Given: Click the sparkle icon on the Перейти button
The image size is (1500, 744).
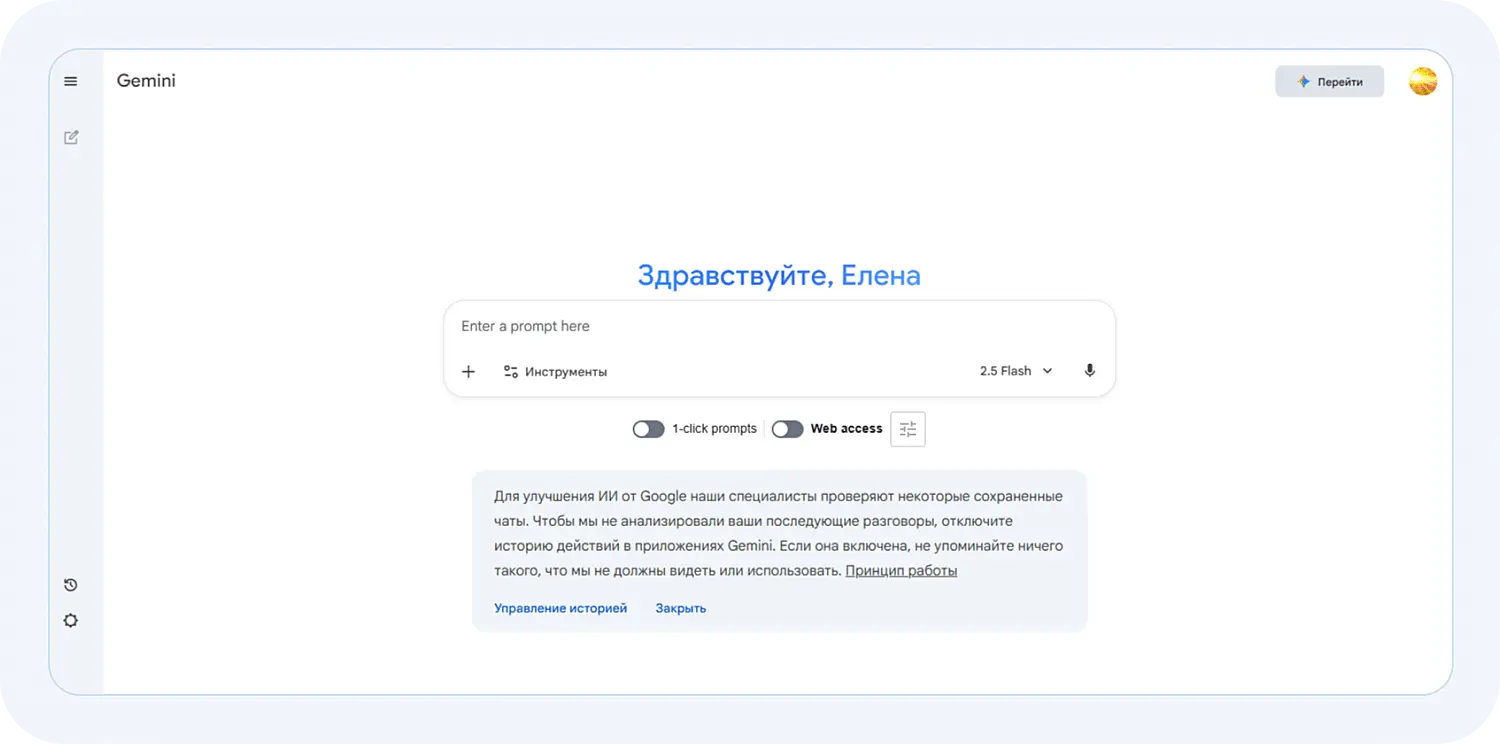Looking at the screenshot, I should click(x=1302, y=81).
